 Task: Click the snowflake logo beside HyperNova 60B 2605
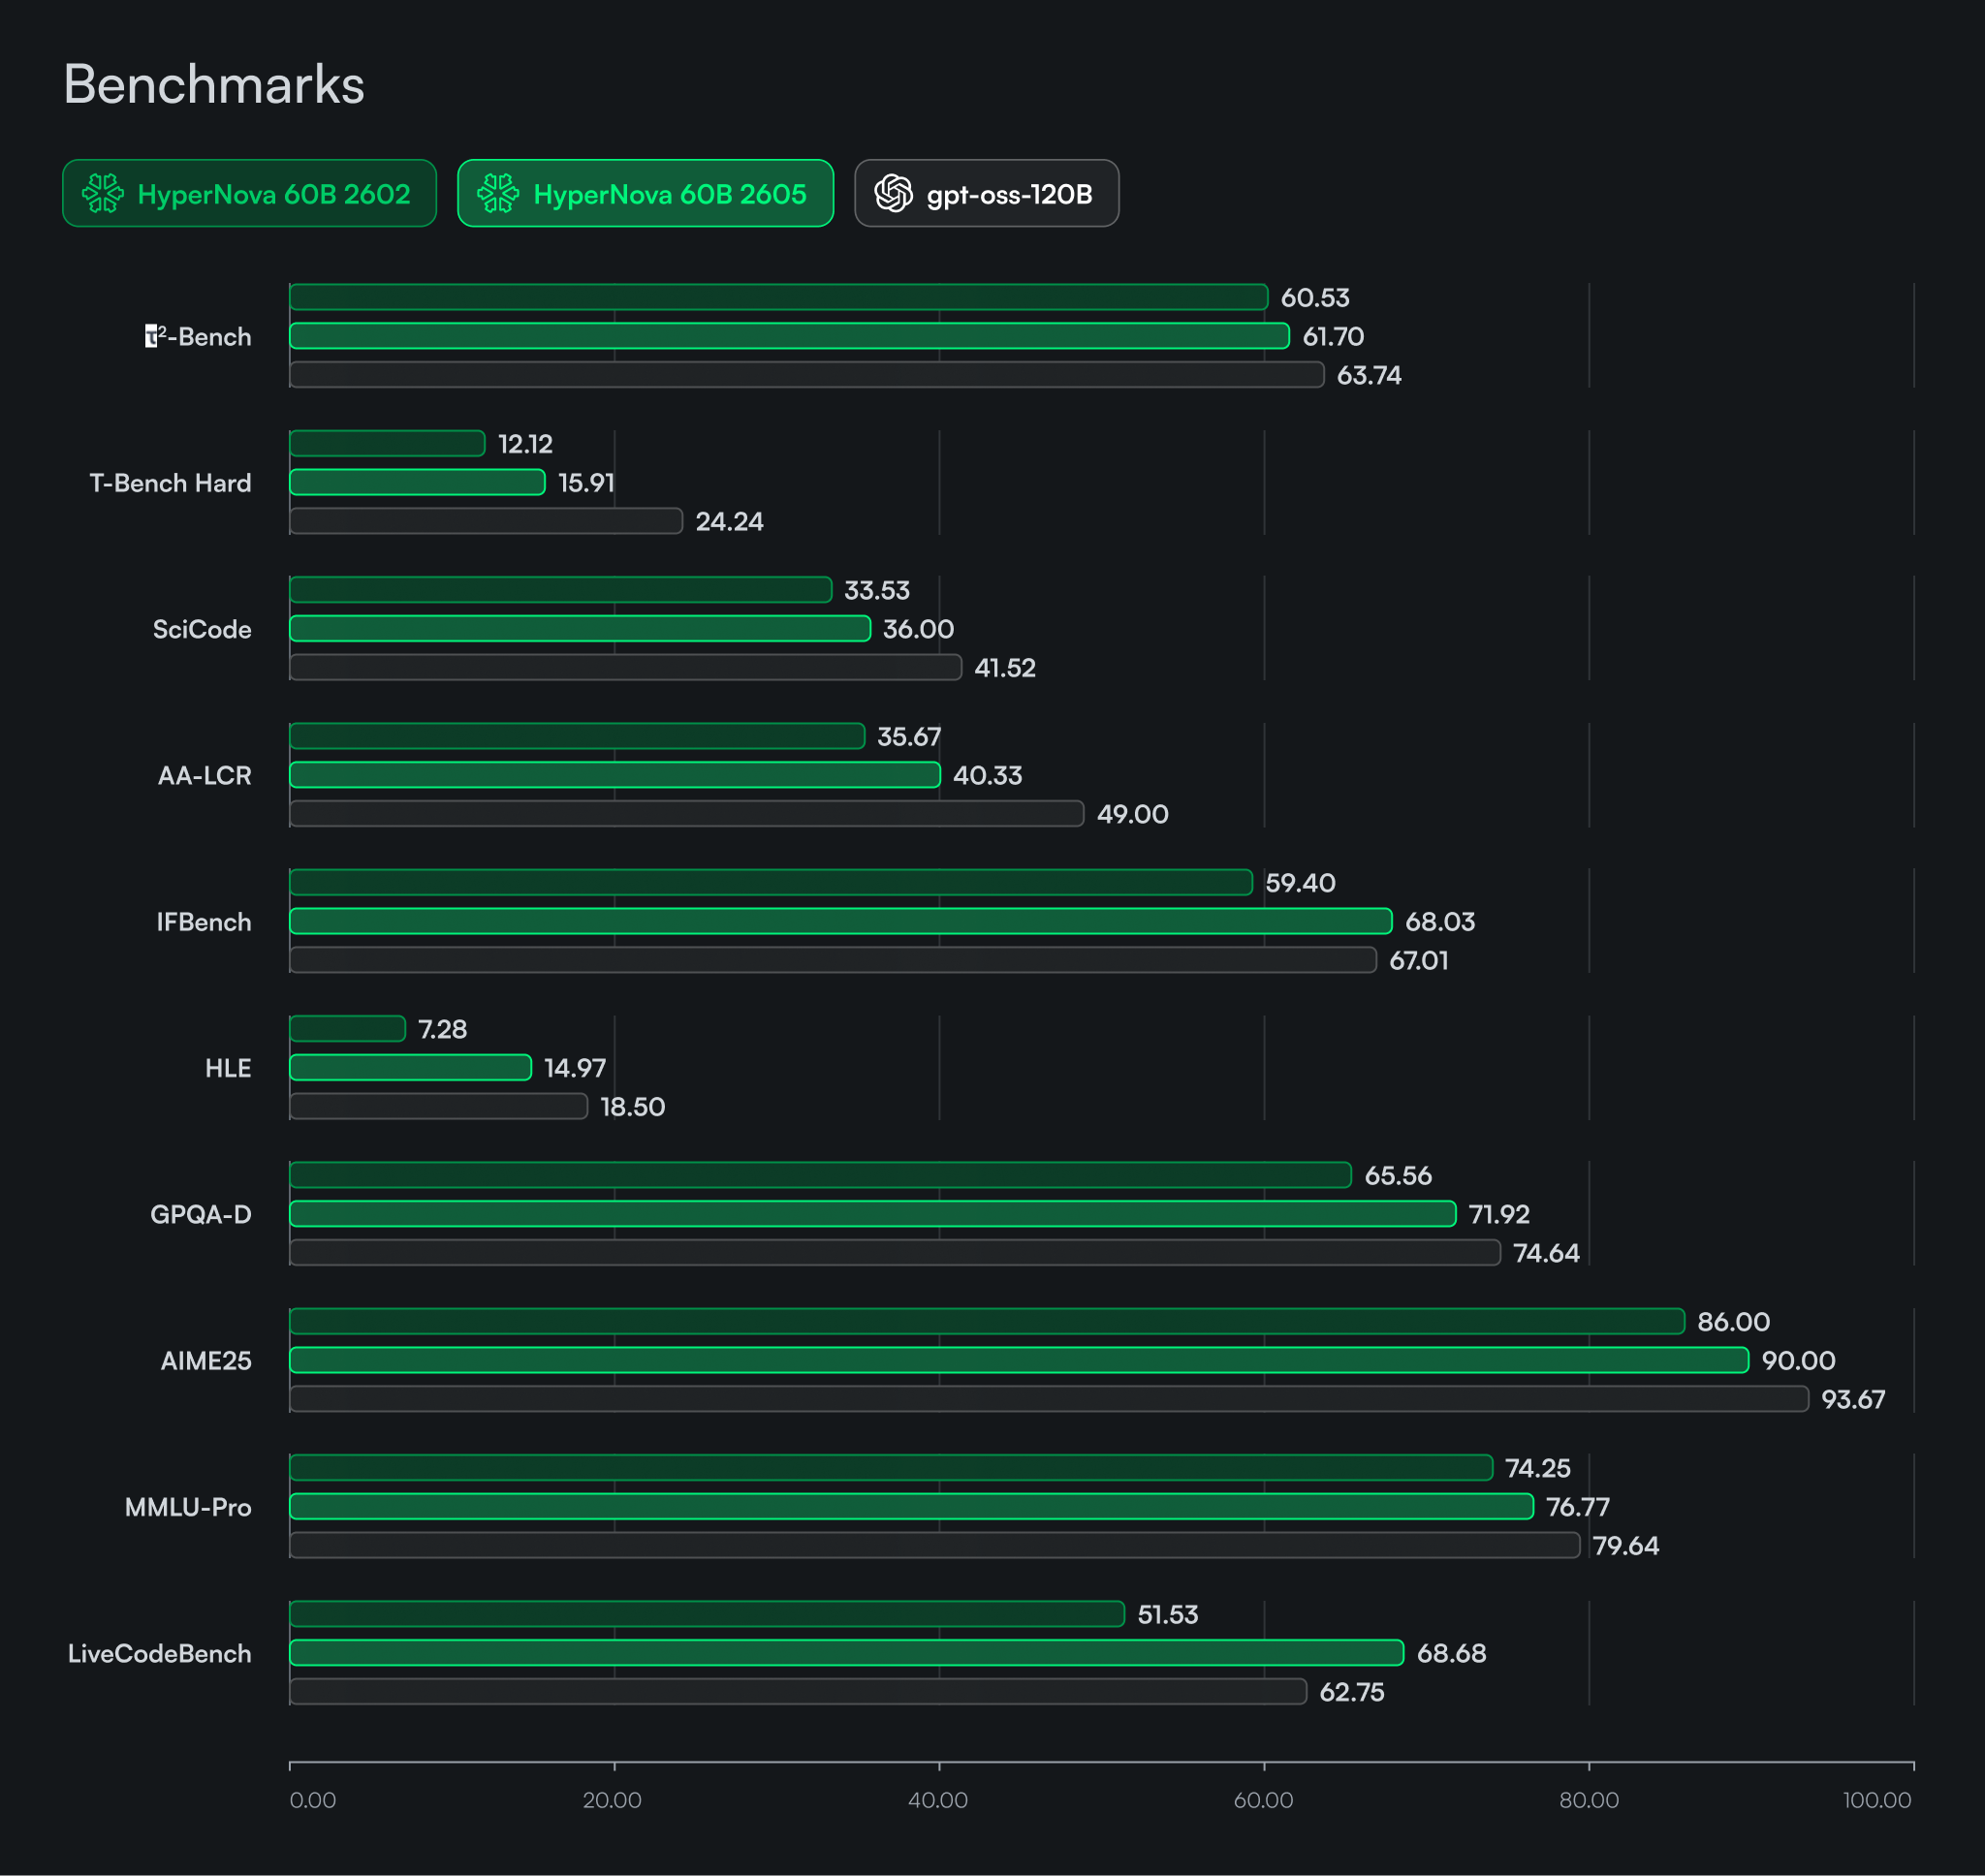[498, 193]
